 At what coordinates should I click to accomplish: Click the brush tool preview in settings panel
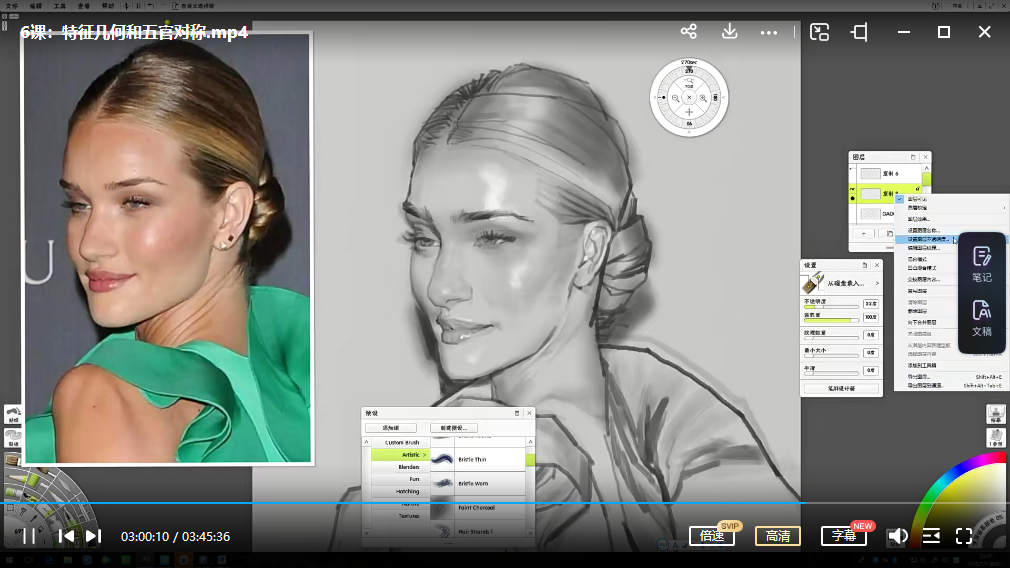pyautogui.click(x=813, y=283)
